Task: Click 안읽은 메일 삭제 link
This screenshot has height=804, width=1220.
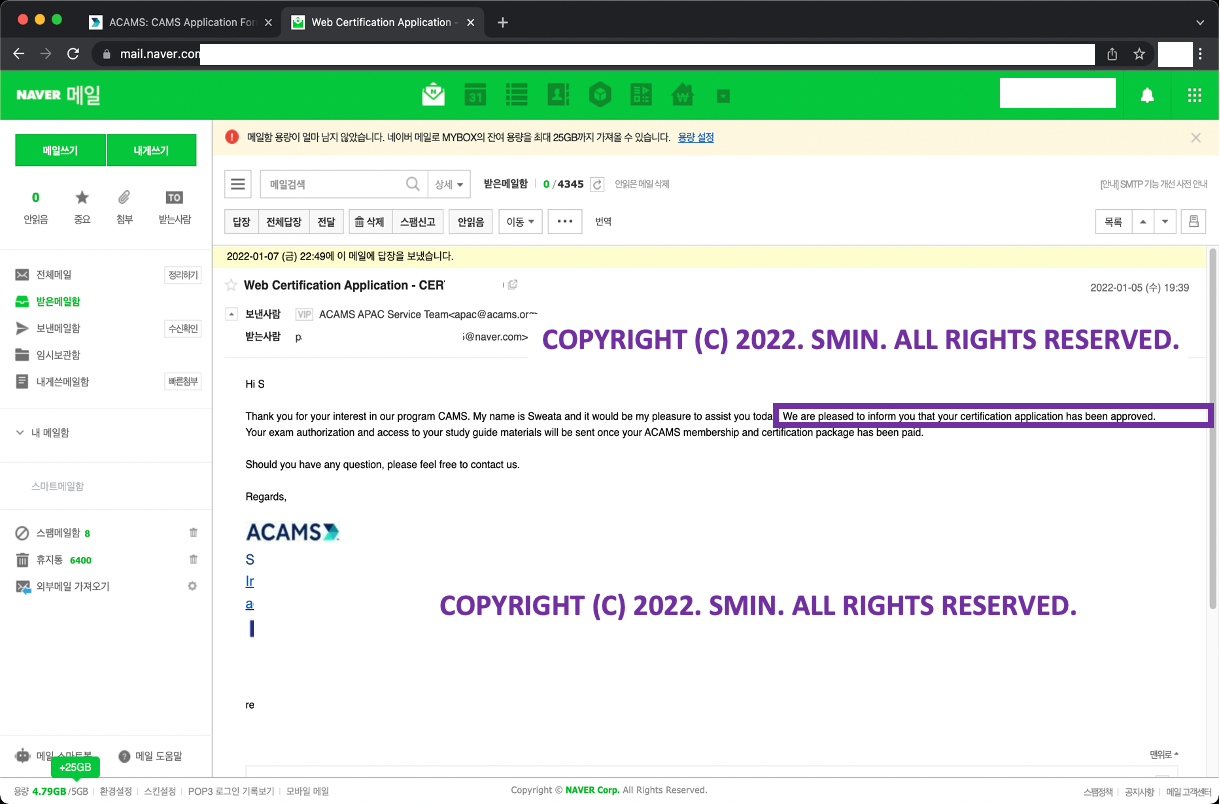Action: pos(642,184)
